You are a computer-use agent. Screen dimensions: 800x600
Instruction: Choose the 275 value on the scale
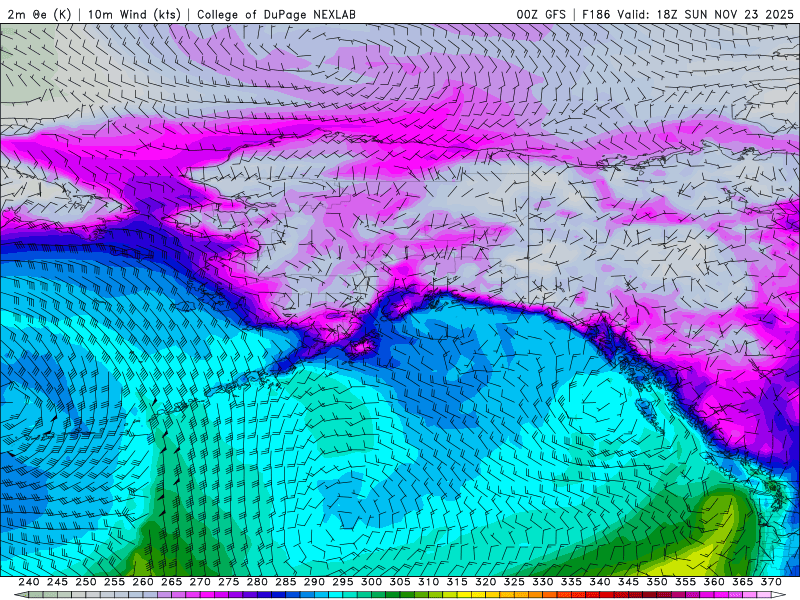coord(229,582)
